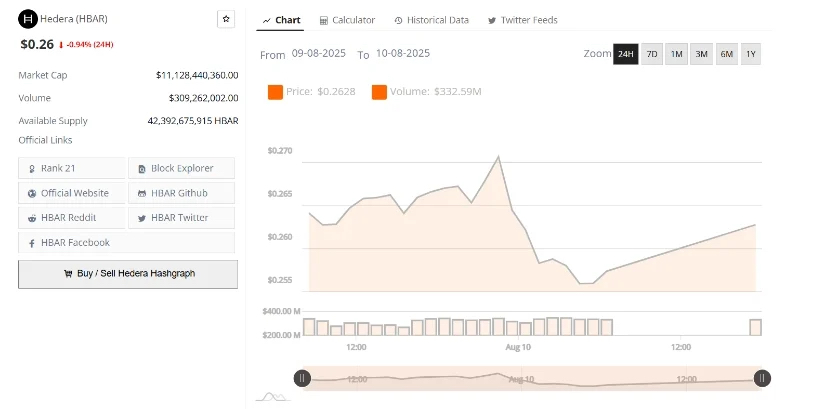Toggle the Price series legend swatch
The width and height of the screenshot is (825, 409).
(275, 92)
